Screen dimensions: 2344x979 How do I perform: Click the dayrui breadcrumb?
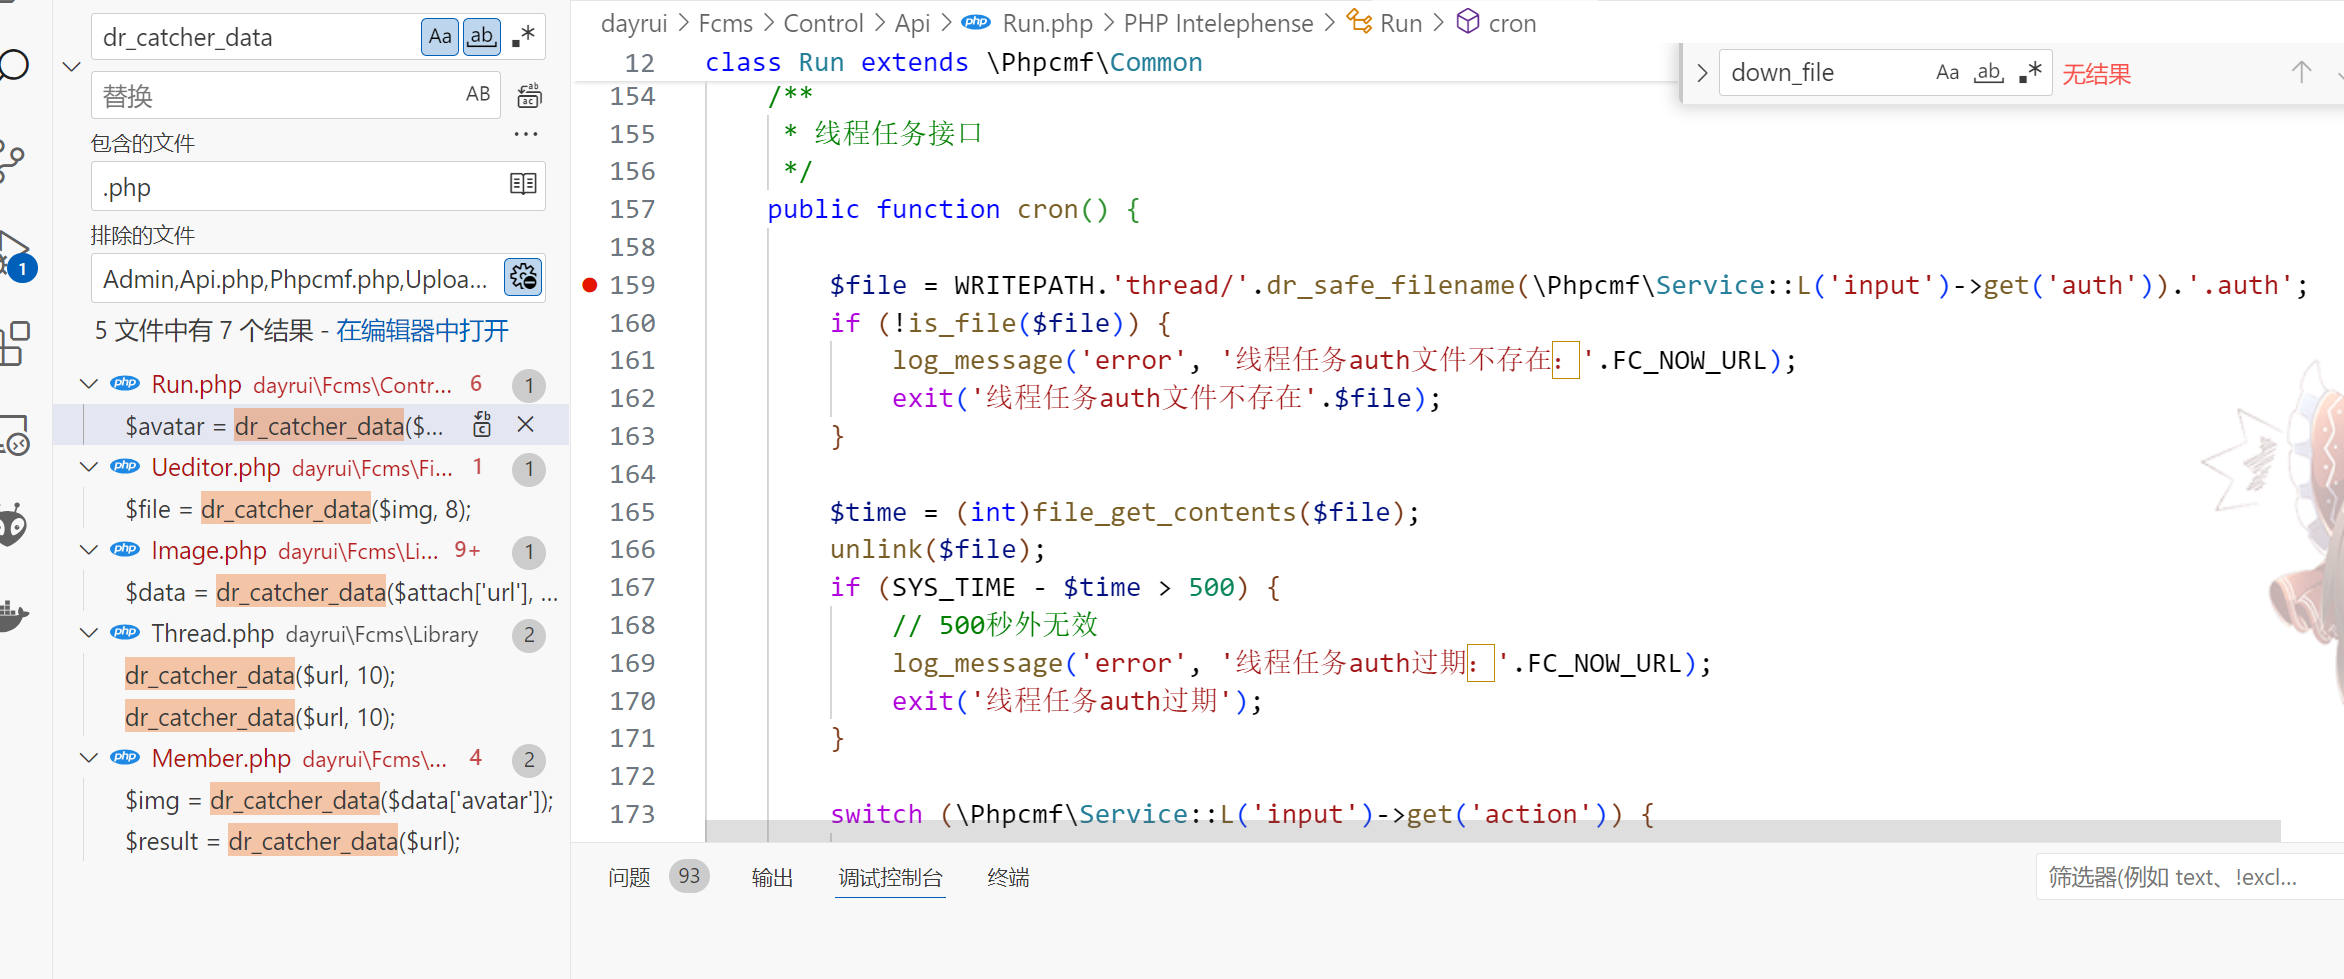(634, 23)
